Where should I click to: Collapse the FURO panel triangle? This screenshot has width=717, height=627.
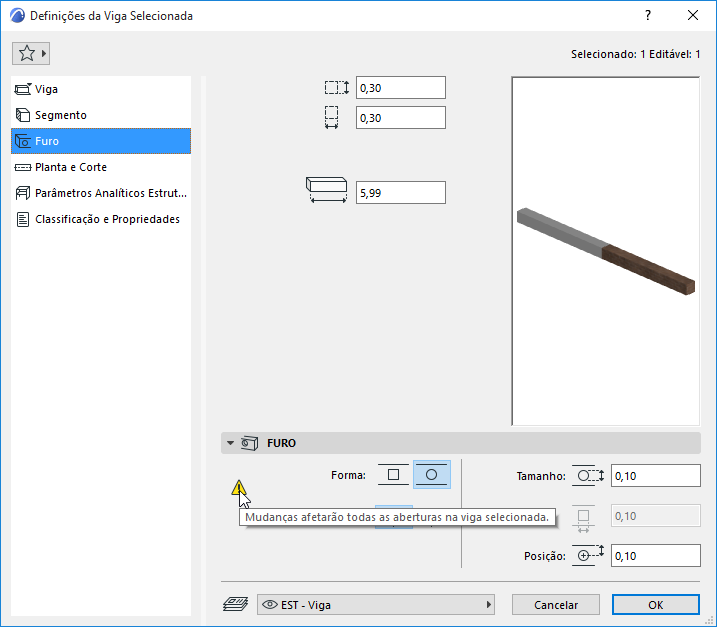coord(230,443)
